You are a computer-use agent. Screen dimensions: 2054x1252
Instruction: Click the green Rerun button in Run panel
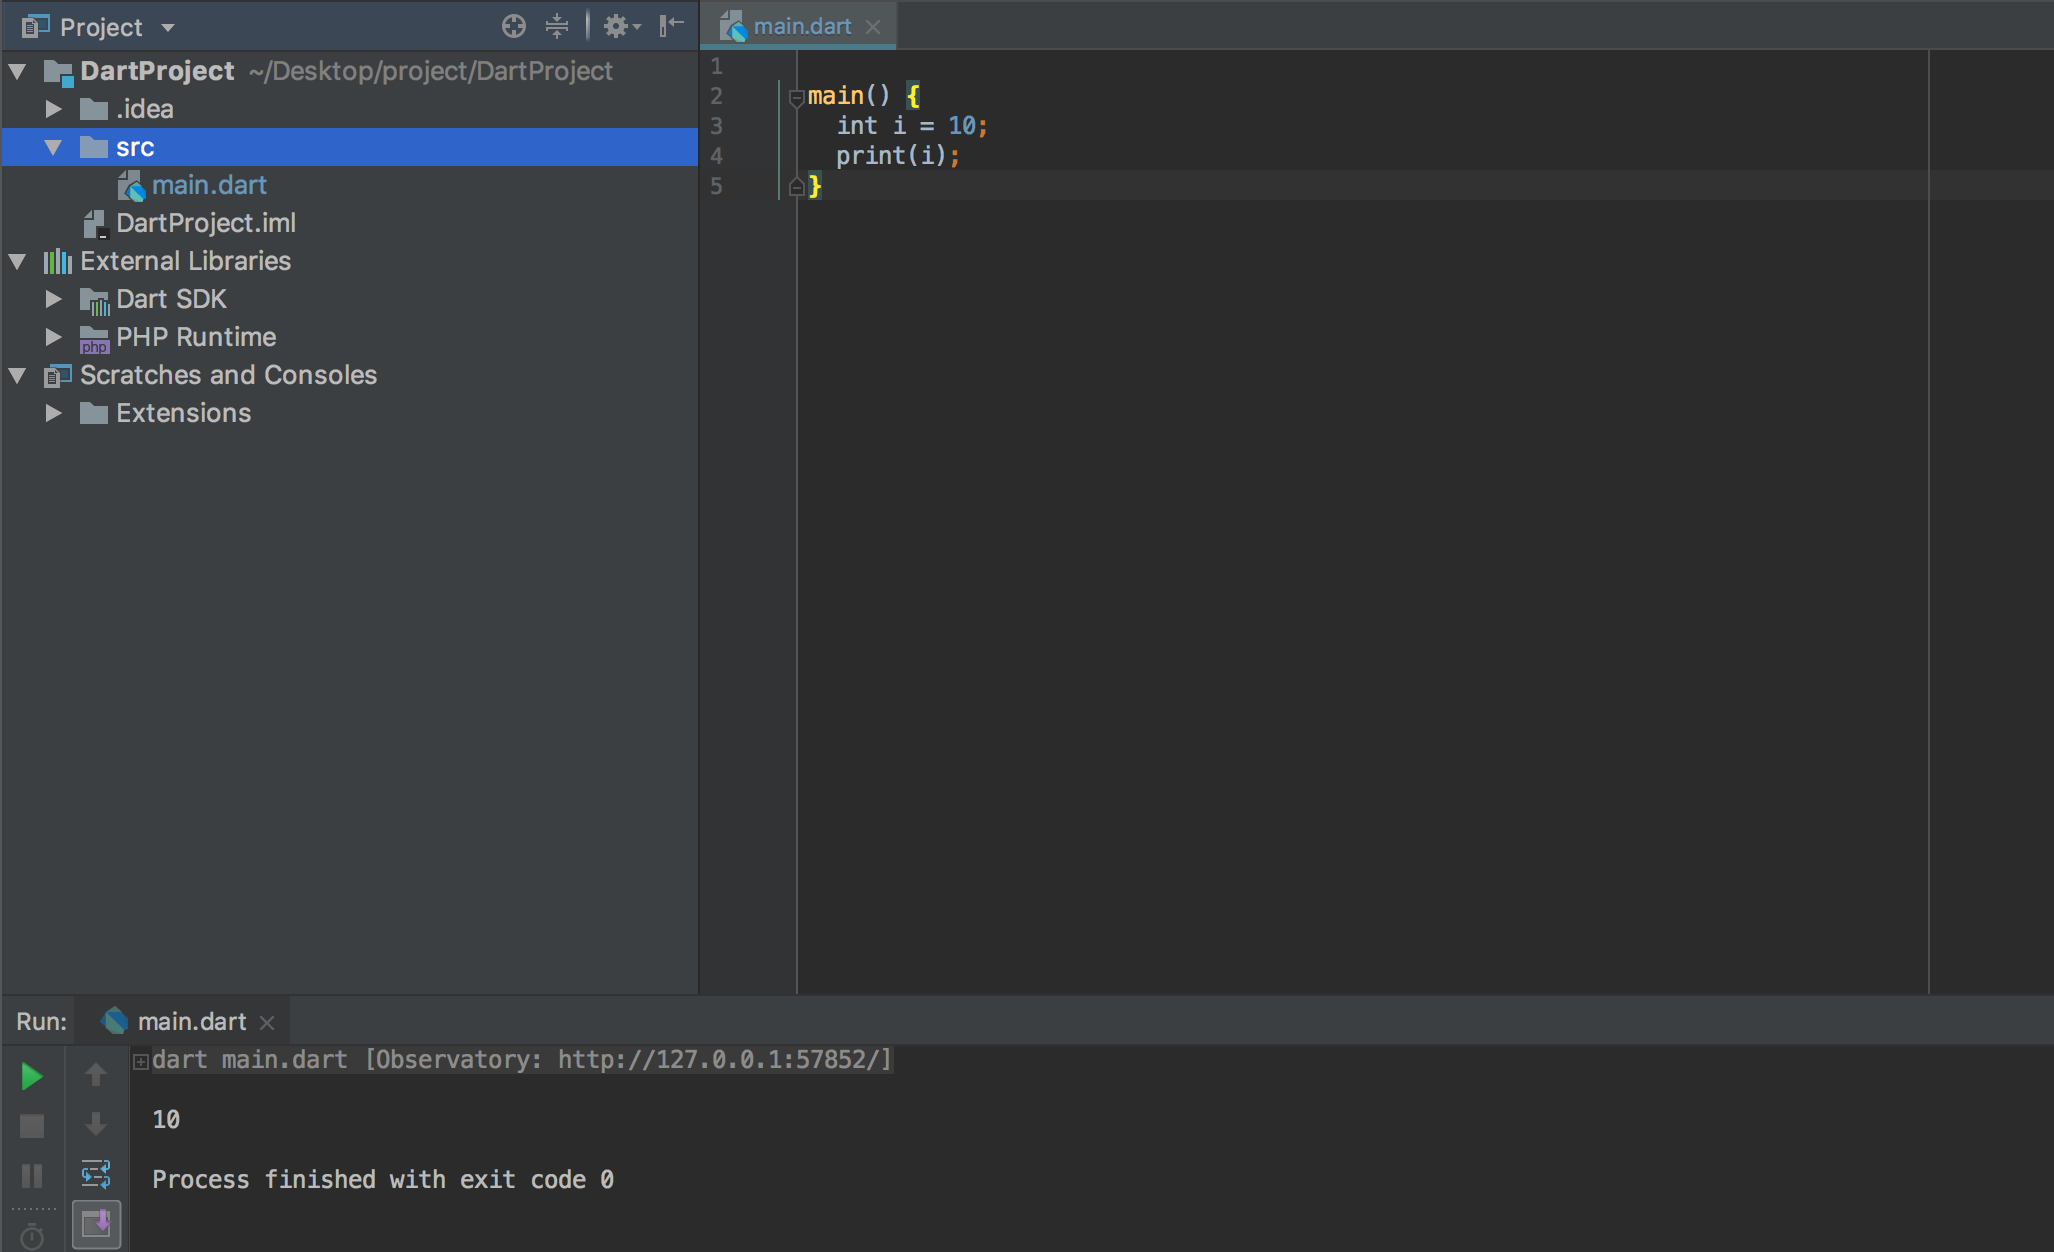(32, 1076)
